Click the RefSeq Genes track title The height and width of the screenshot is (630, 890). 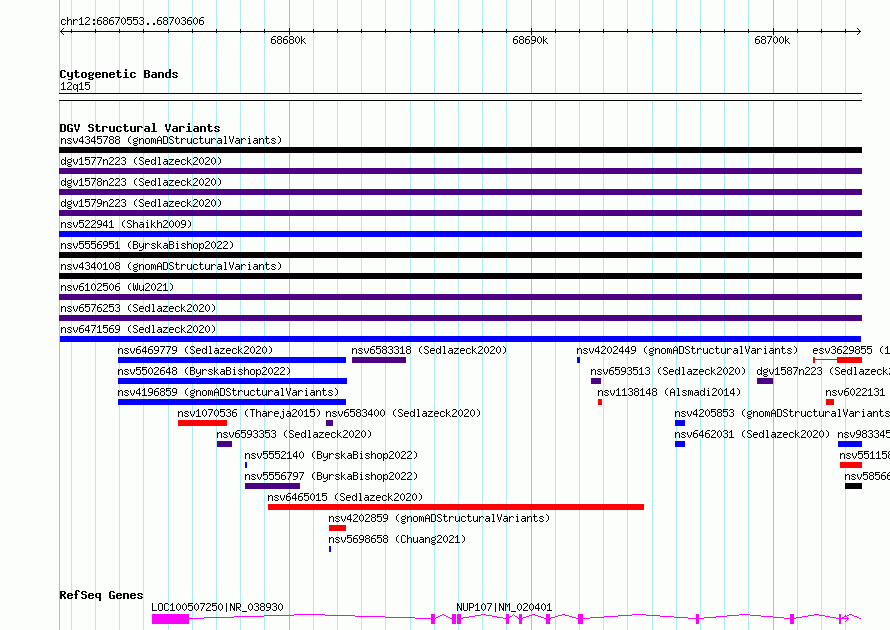[x=101, y=595]
